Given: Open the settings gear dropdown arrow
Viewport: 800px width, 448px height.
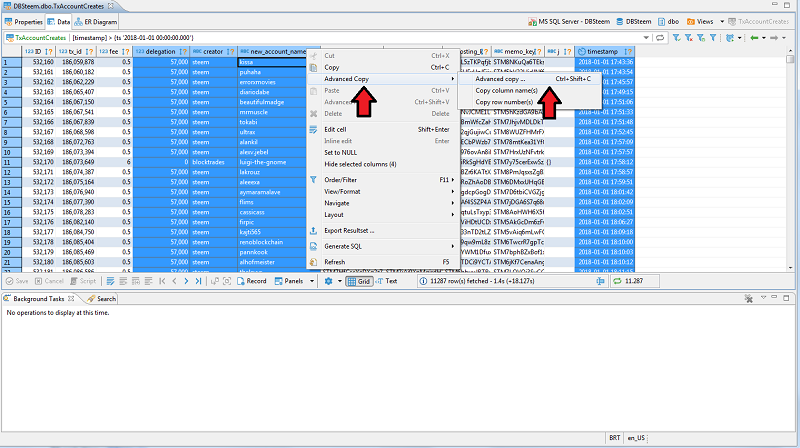Looking at the screenshot, I should click(340, 281).
